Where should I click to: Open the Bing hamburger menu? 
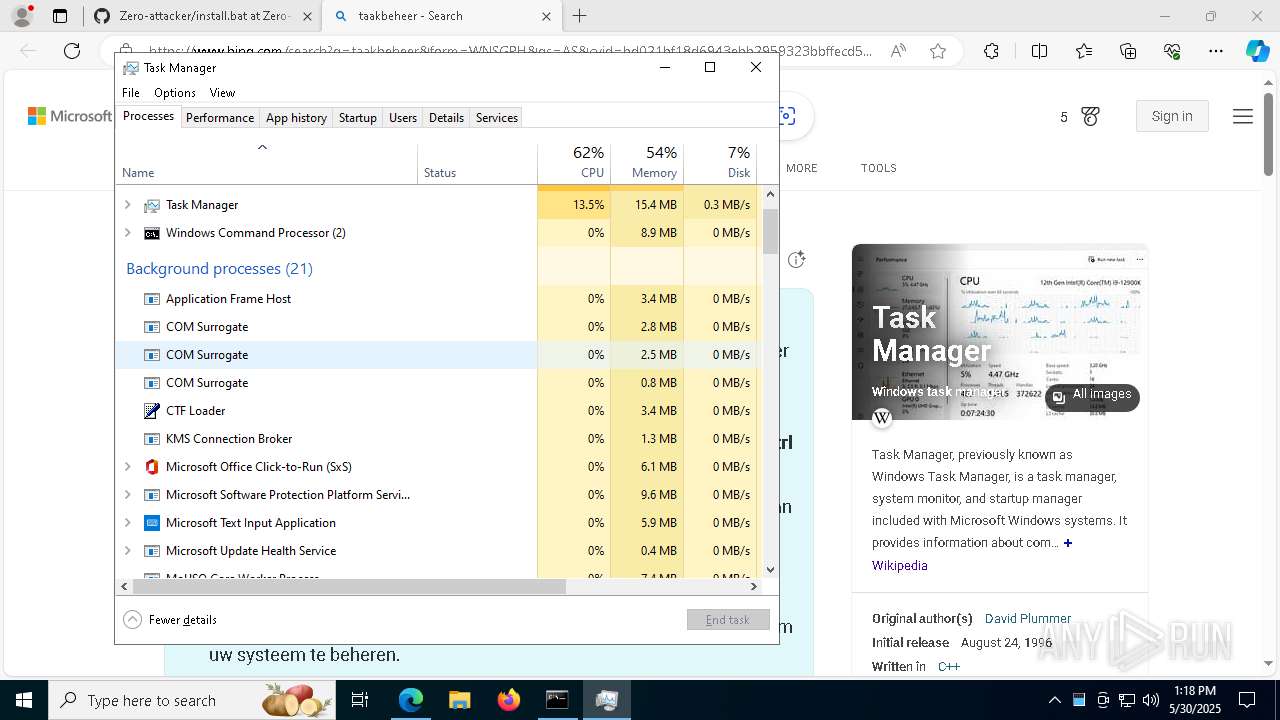coord(1243,117)
